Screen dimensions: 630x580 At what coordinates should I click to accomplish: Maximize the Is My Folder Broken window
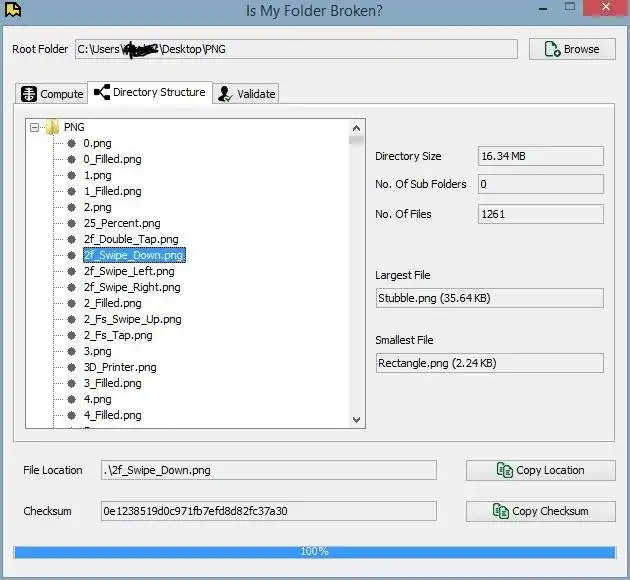570,6
